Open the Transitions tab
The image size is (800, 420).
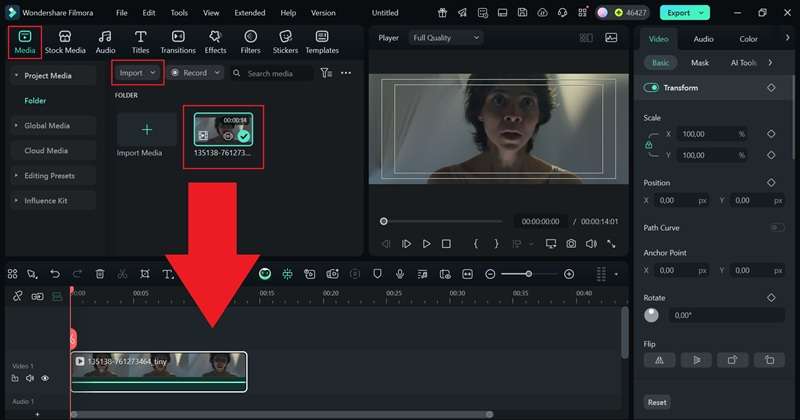pyautogui.click(x=178, y=42)
